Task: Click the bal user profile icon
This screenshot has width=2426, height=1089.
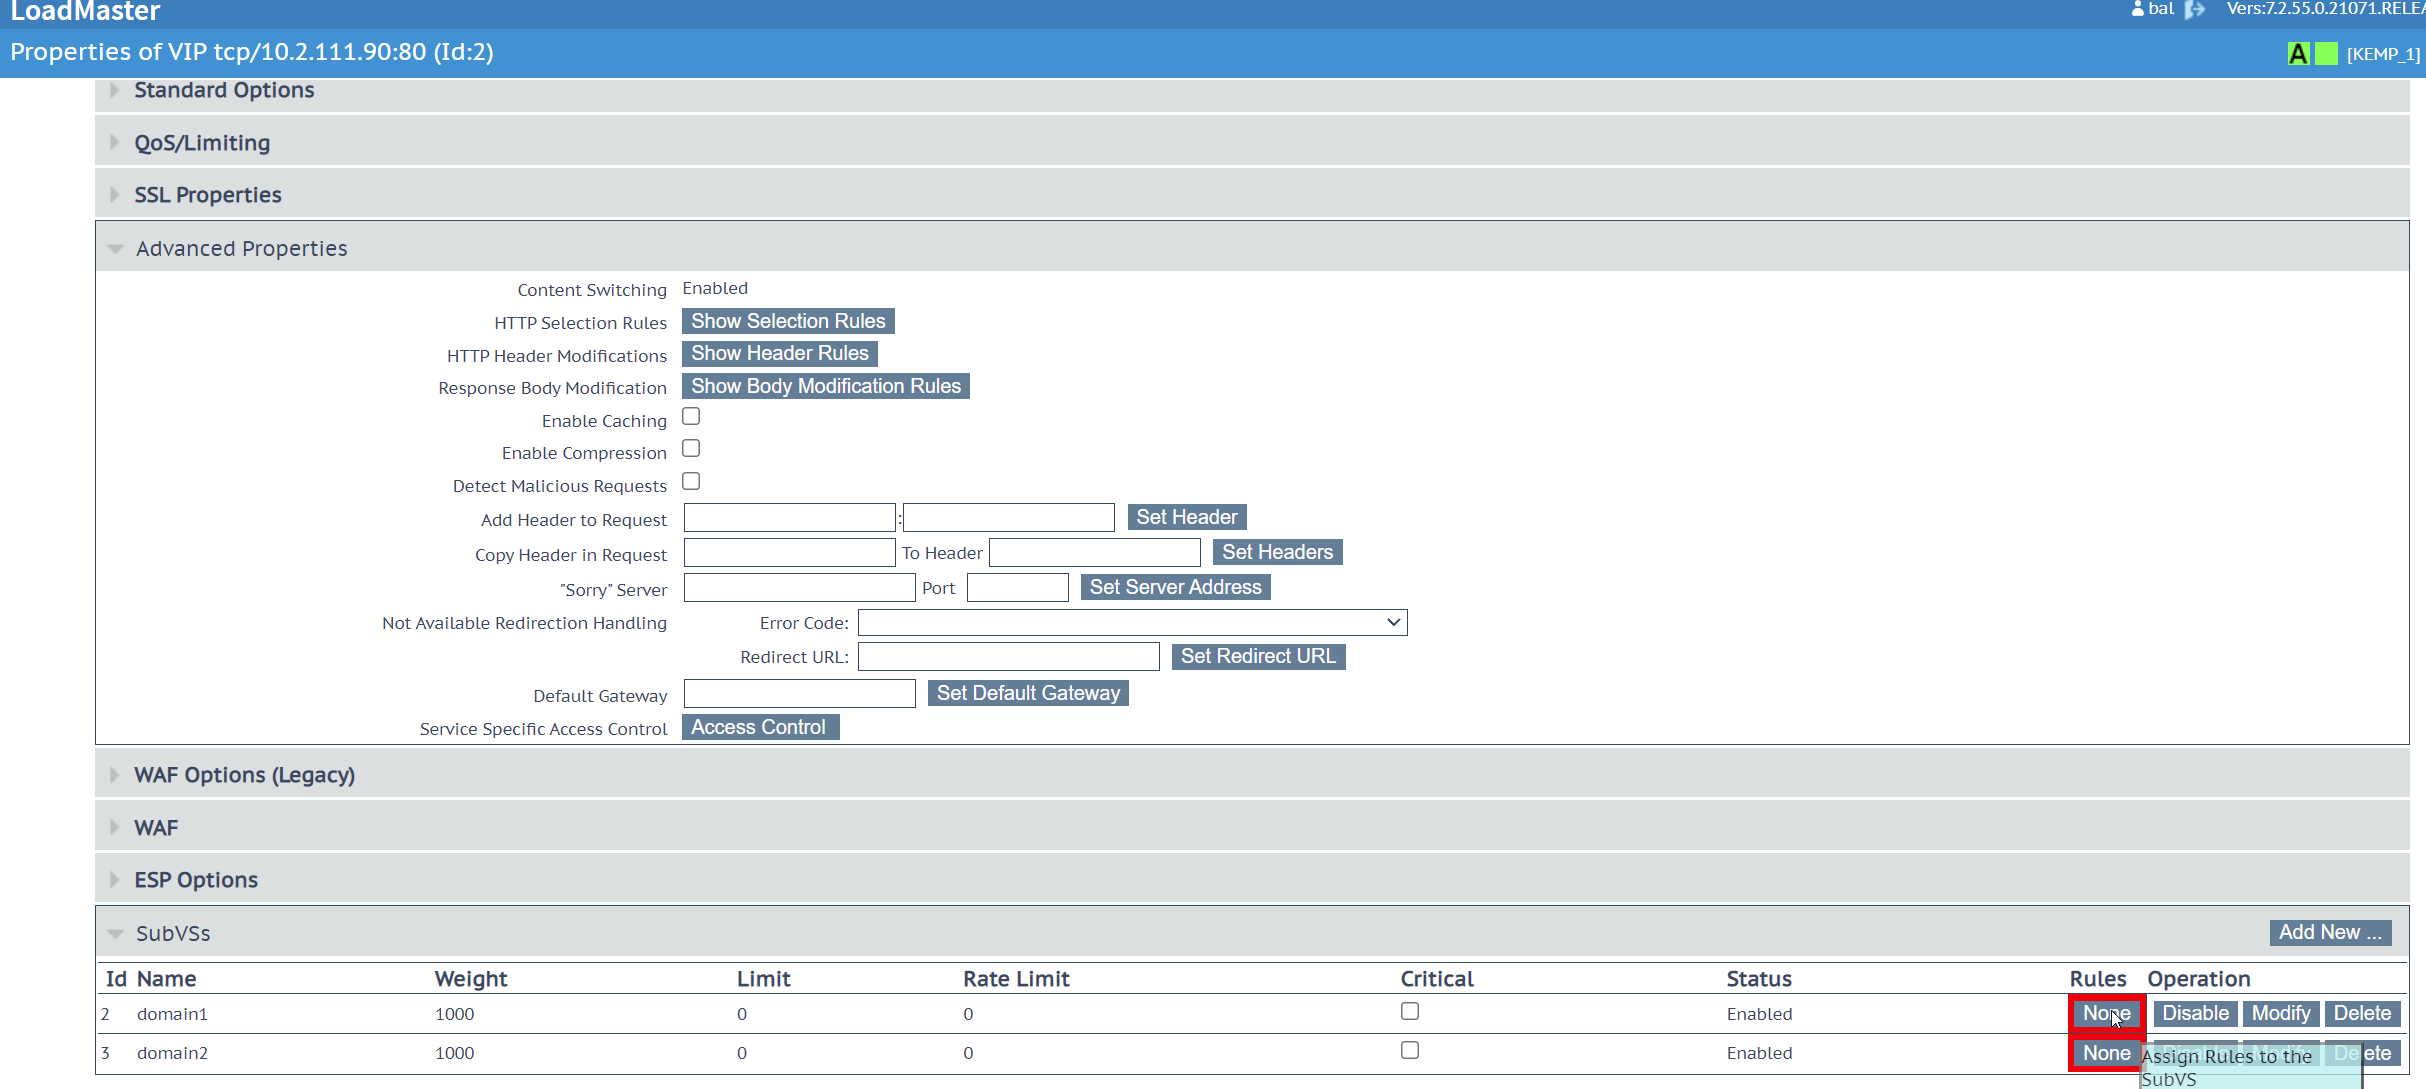Action: 2138,9
